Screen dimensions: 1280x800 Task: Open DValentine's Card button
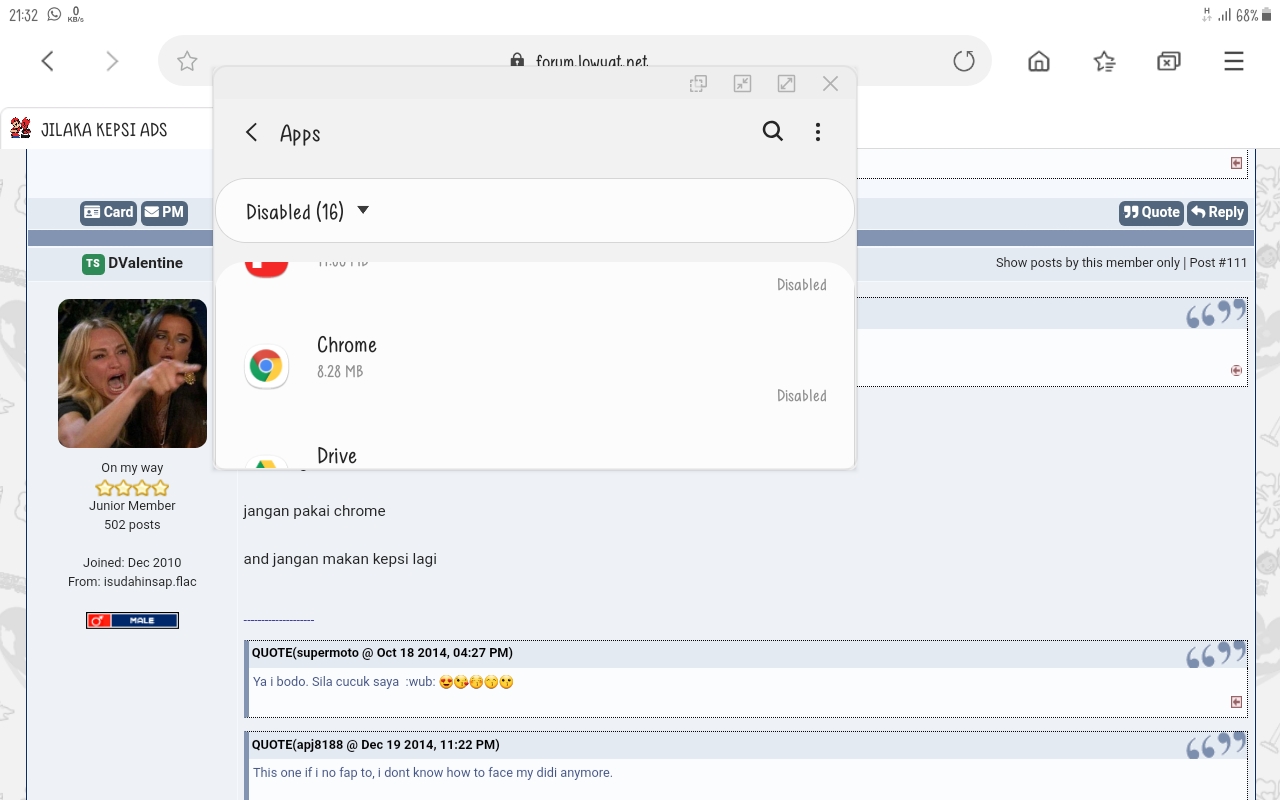pyautogui.click(x=108, y=212)
